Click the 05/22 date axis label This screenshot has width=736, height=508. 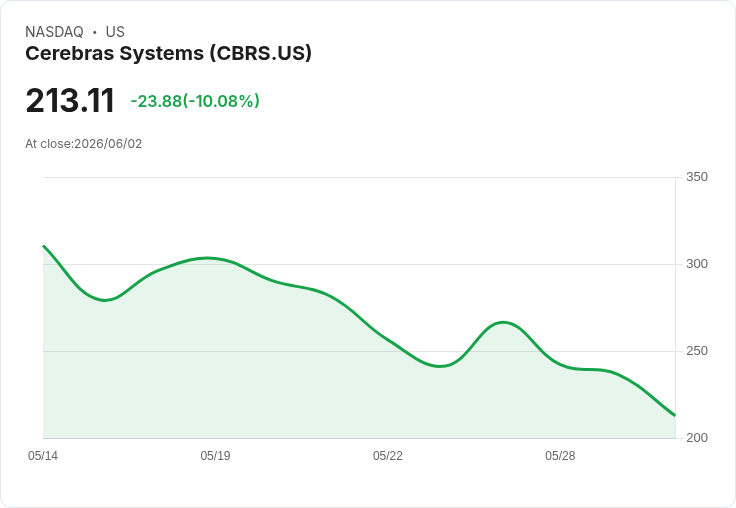388,455
